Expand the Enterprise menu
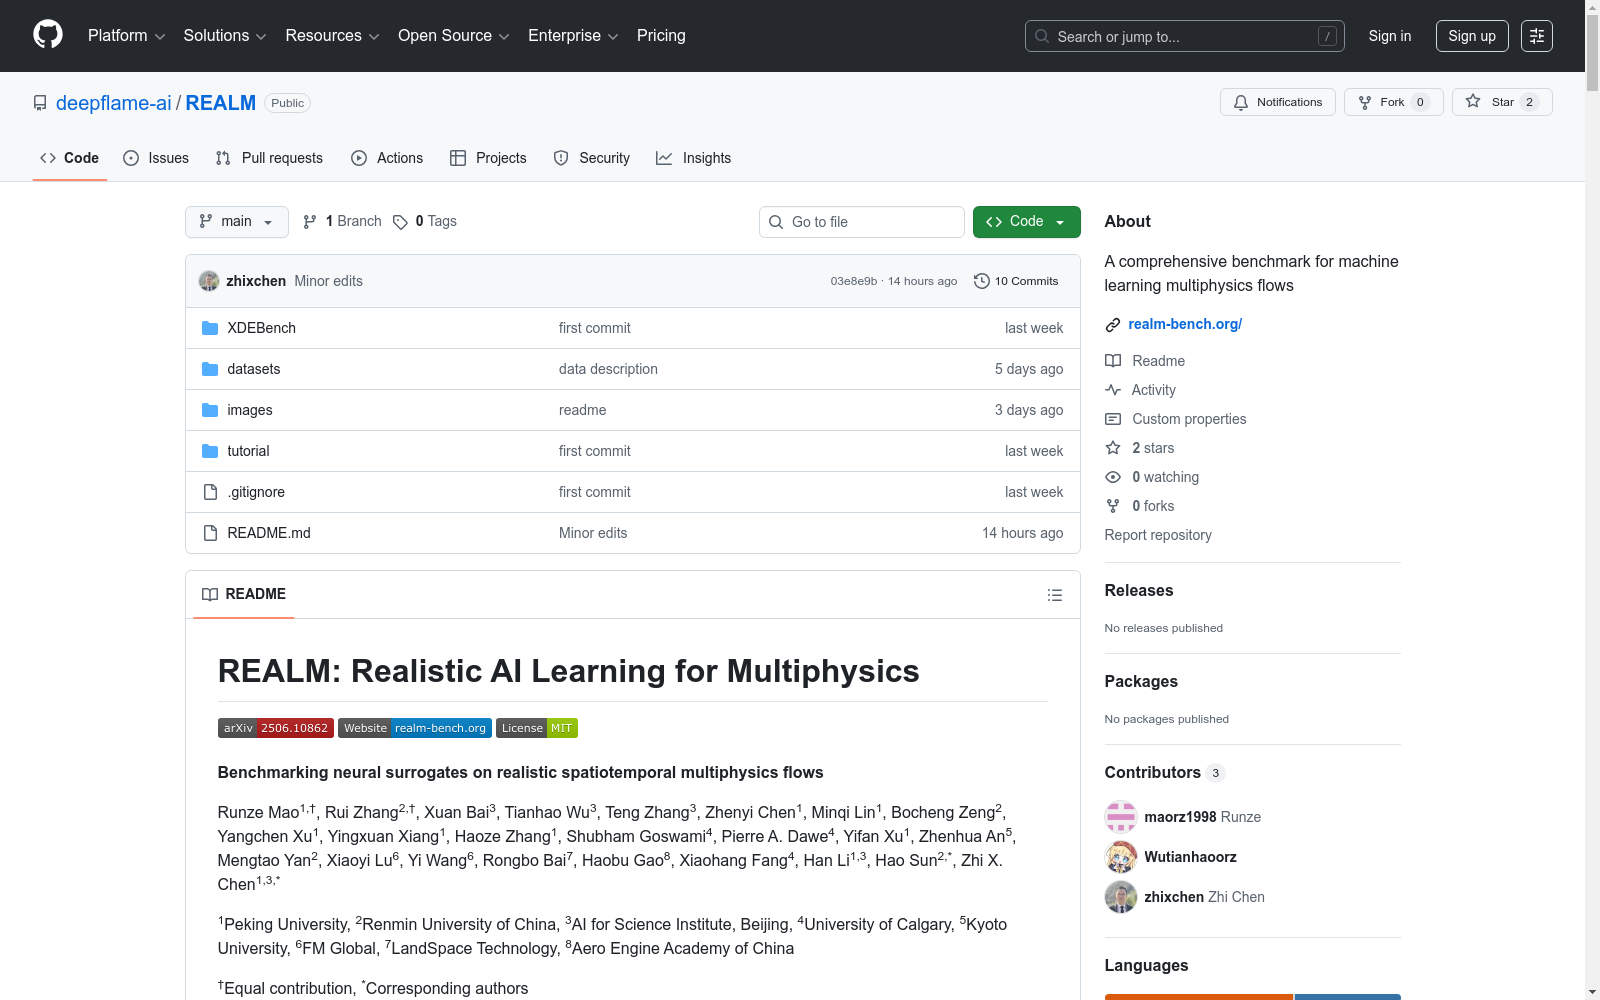Image resolution: width=1600 pixels, height=1000 pixels. pos(573,36)
